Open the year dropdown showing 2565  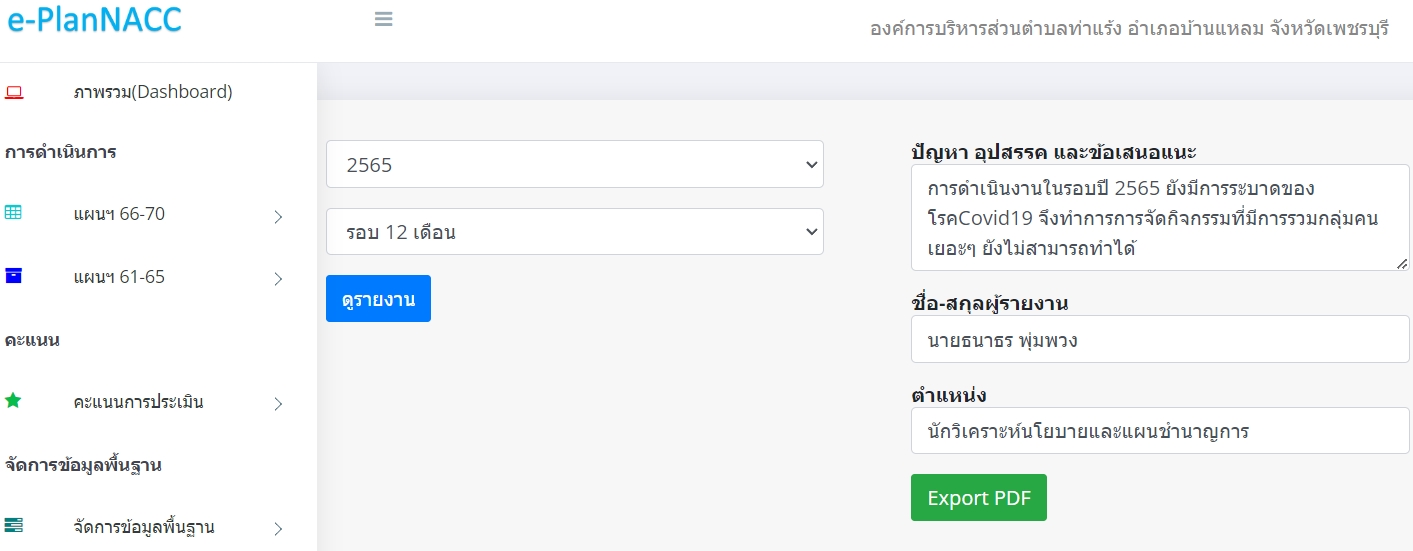pos(575,164)
